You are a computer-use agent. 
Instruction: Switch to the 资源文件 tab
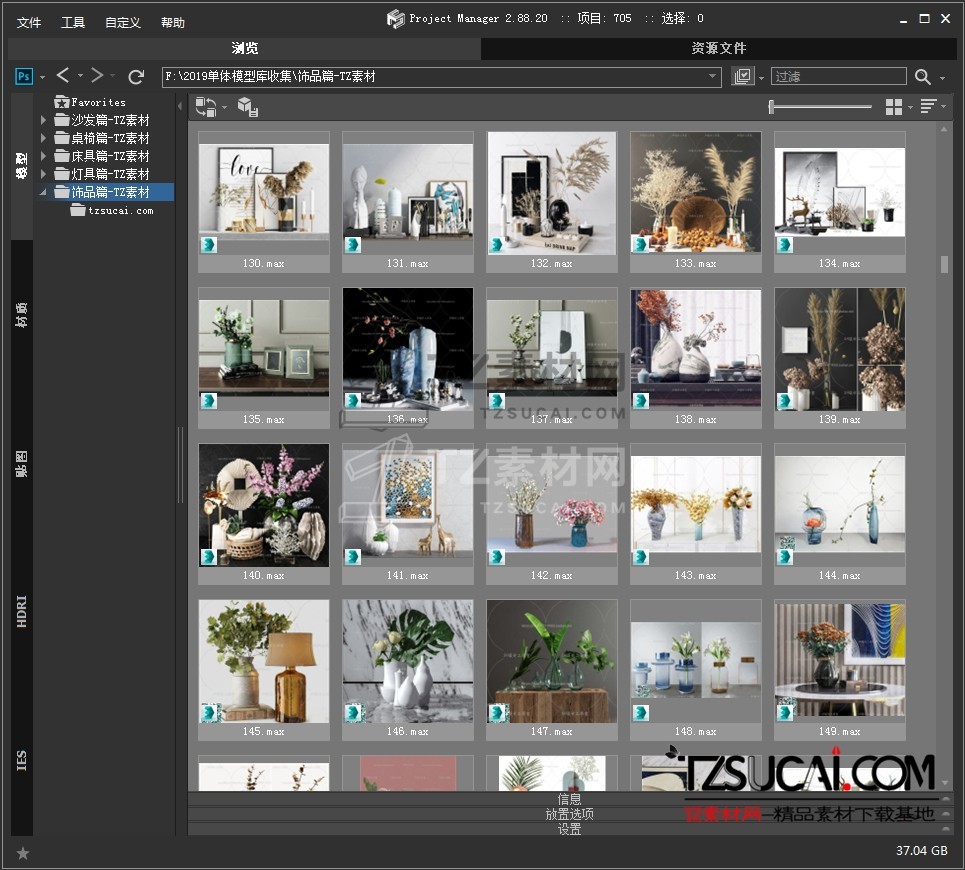(x=718, y=48)
